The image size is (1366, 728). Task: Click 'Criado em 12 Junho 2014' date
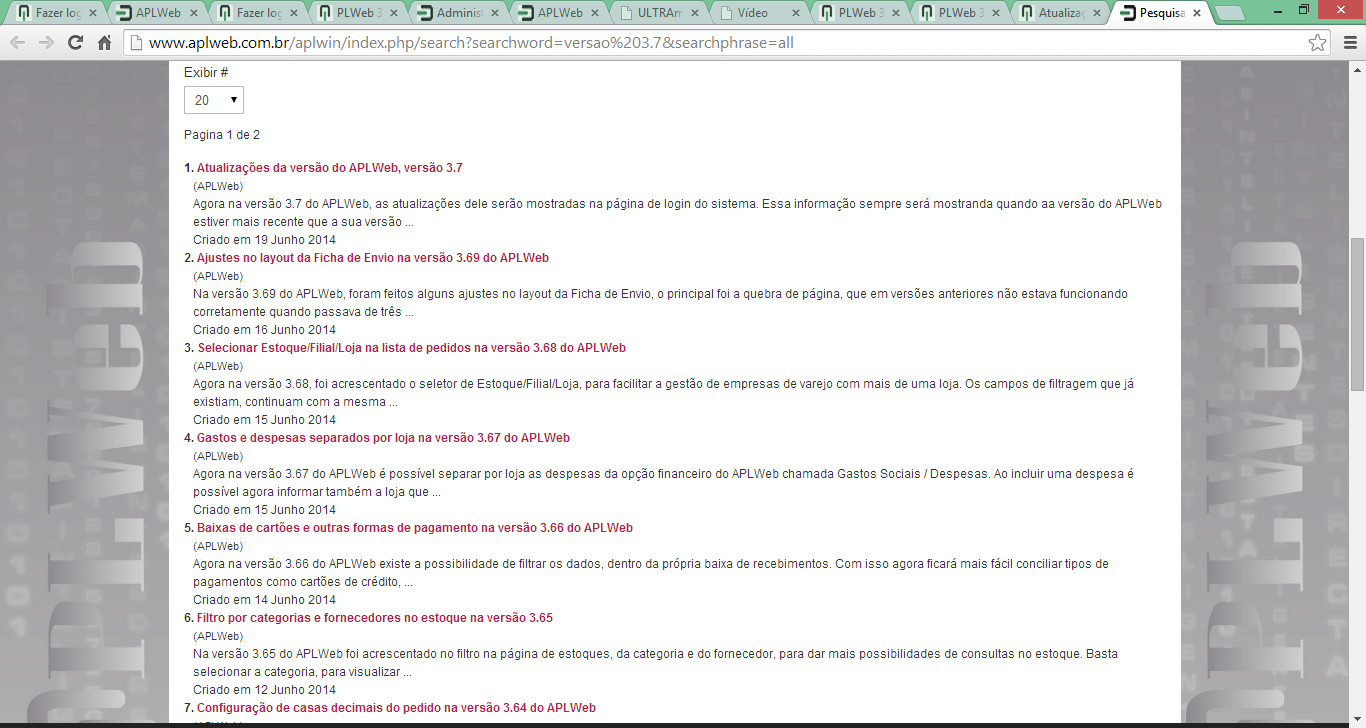click(264, 690)
